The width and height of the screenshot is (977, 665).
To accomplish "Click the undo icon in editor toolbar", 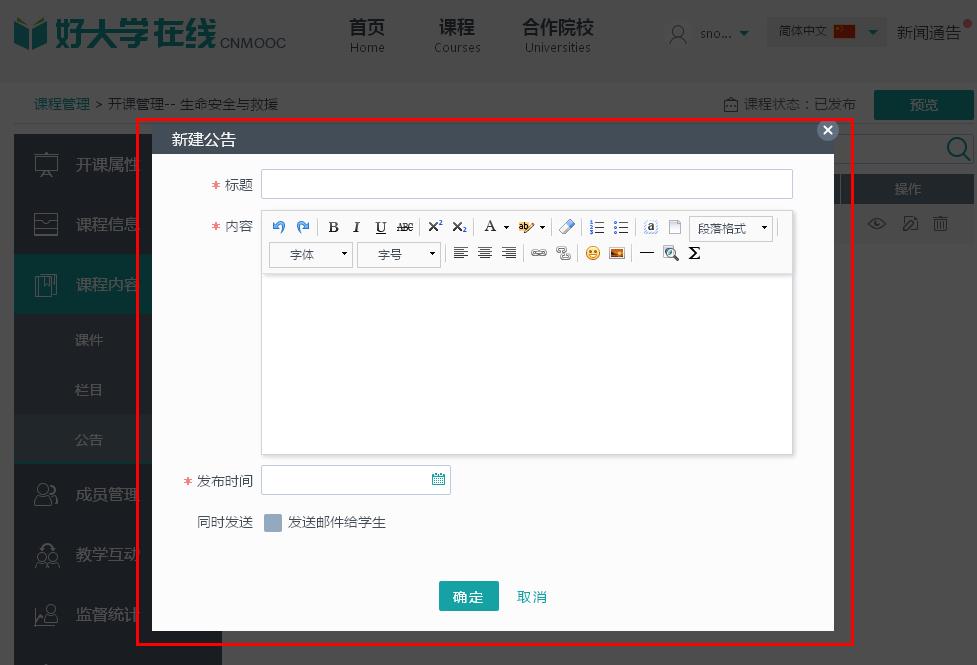I will (279, 227).
